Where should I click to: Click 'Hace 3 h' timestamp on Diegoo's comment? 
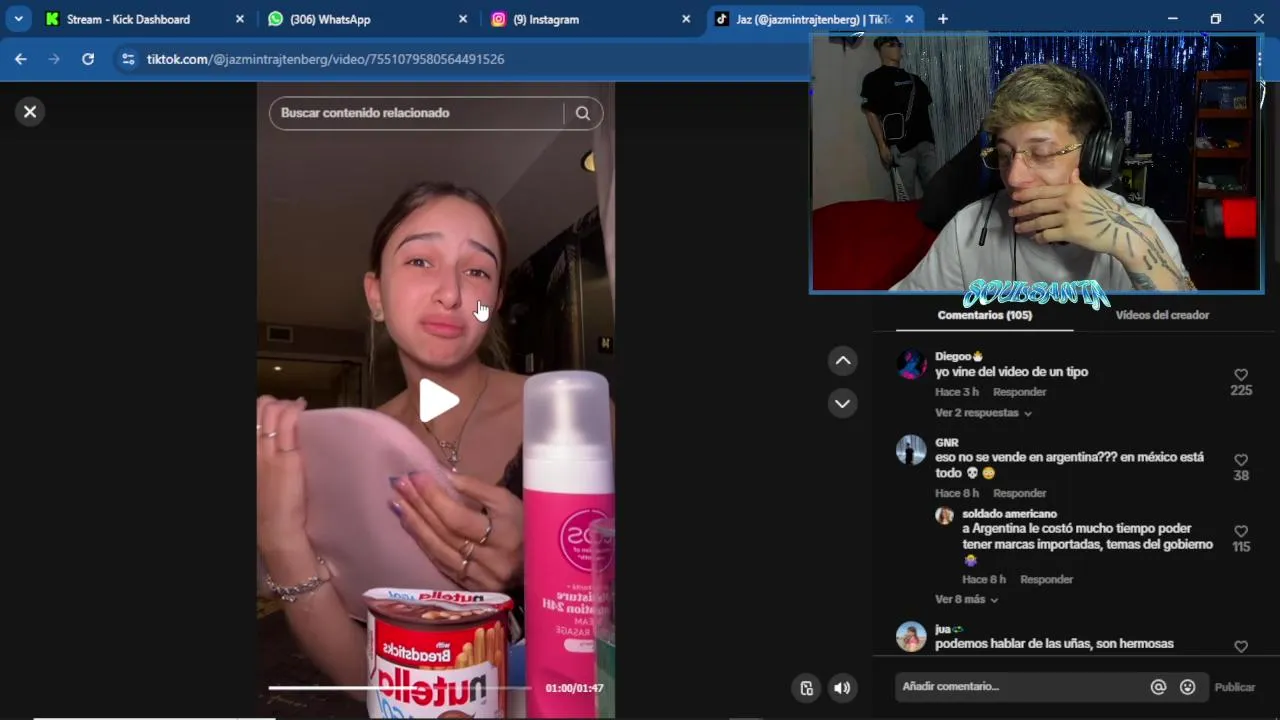click(957, 392)
